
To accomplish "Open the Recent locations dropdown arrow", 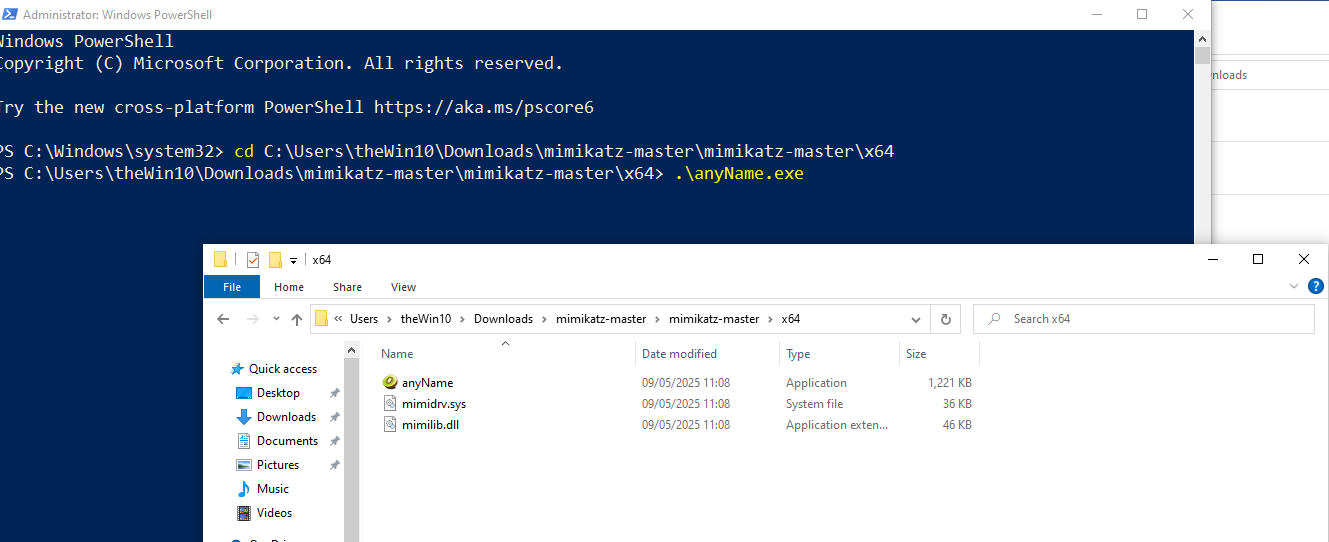I will [277, 320].
